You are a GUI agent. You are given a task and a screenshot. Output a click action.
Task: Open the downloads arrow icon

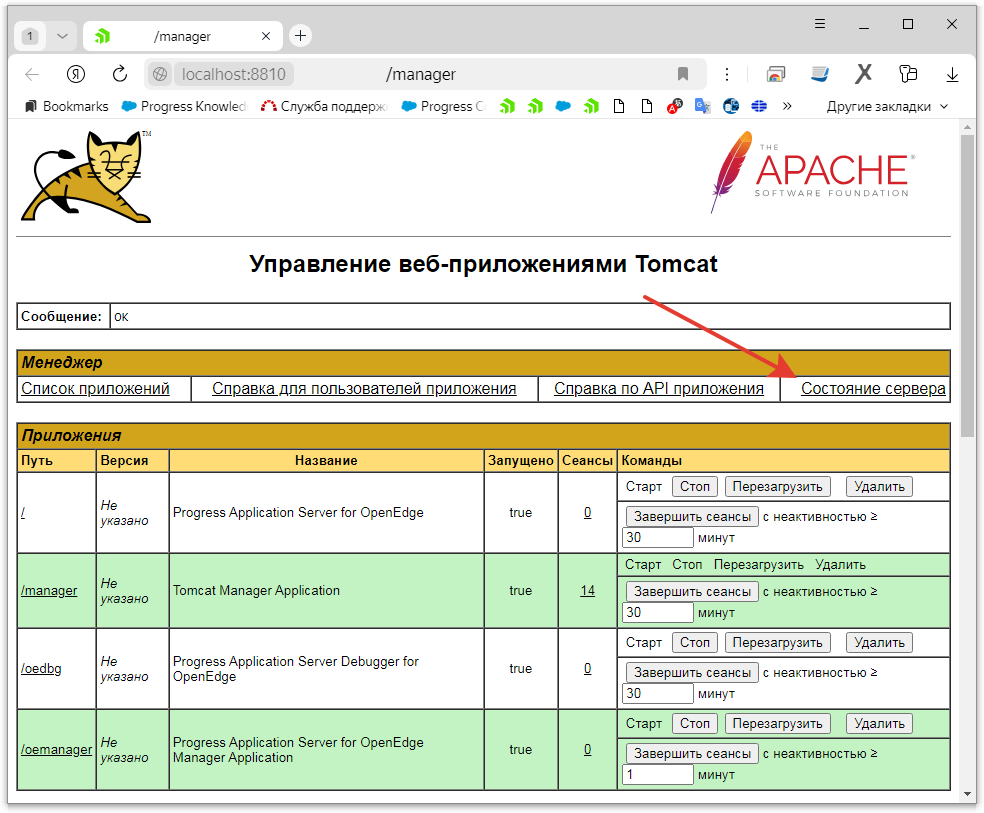pyautogui.click(x=952, y=75)
